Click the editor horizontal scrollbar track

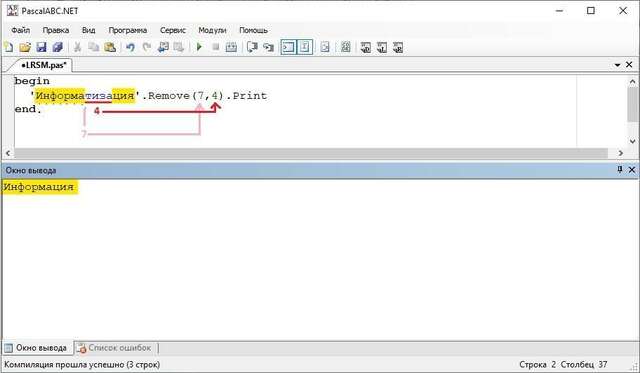(x=311, y=153)
